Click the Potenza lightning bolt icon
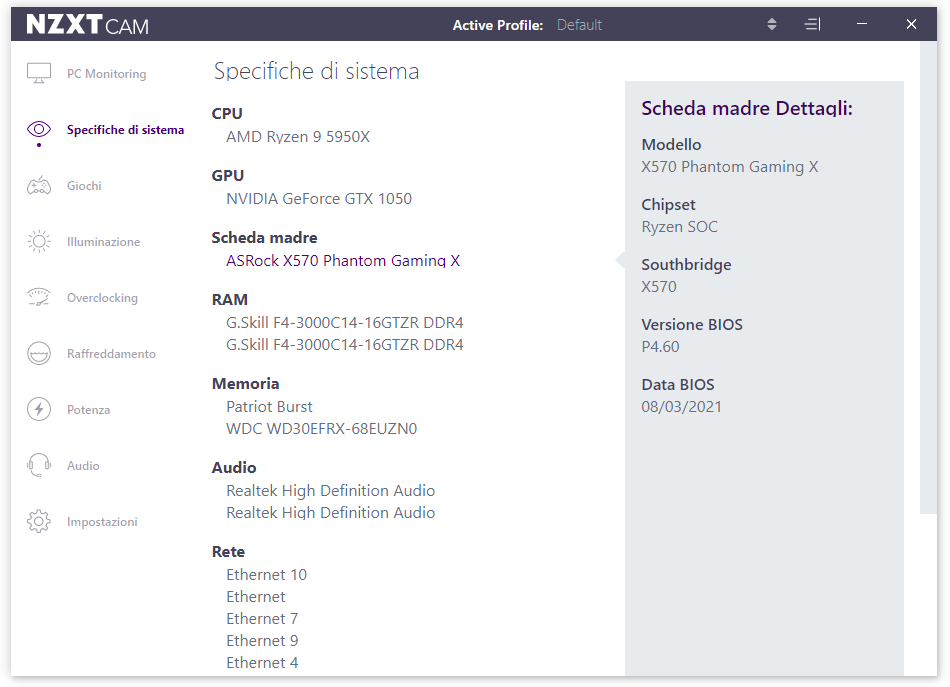This screenshot has height=687, width=950. (39, 410)
